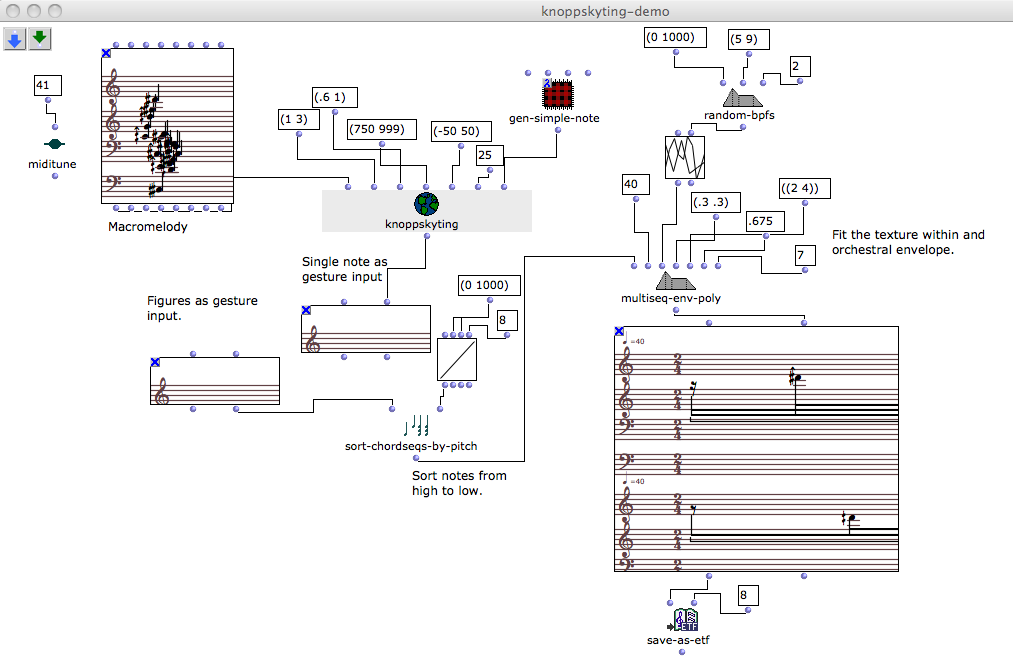Toggle the lock on Macromelody box
The height and width of the screenshot is (661, 1013).
pyautogui.click(x=106, y=53)
